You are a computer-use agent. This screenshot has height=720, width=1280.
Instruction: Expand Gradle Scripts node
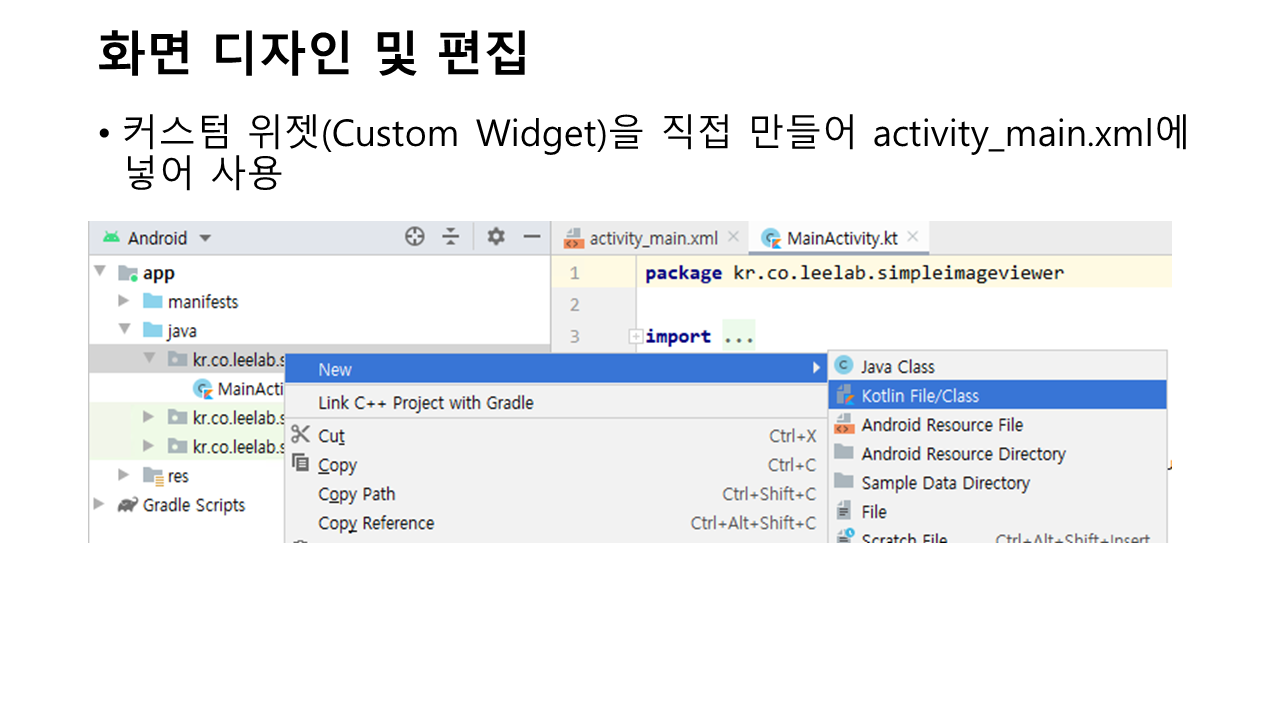99,504
